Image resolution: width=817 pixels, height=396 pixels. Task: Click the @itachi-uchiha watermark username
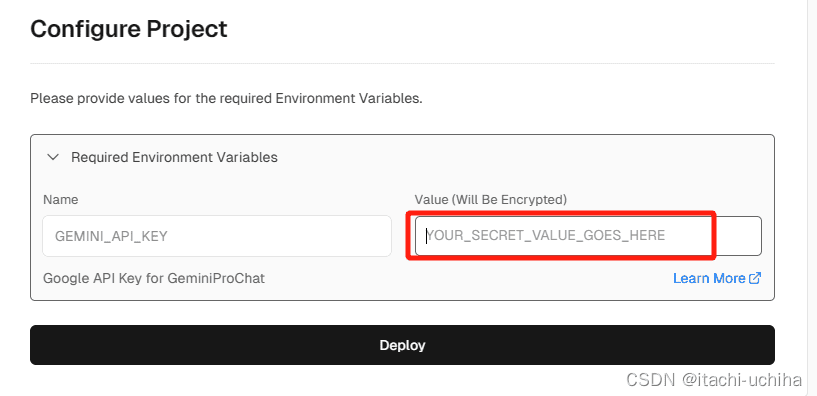pos(741,380)
